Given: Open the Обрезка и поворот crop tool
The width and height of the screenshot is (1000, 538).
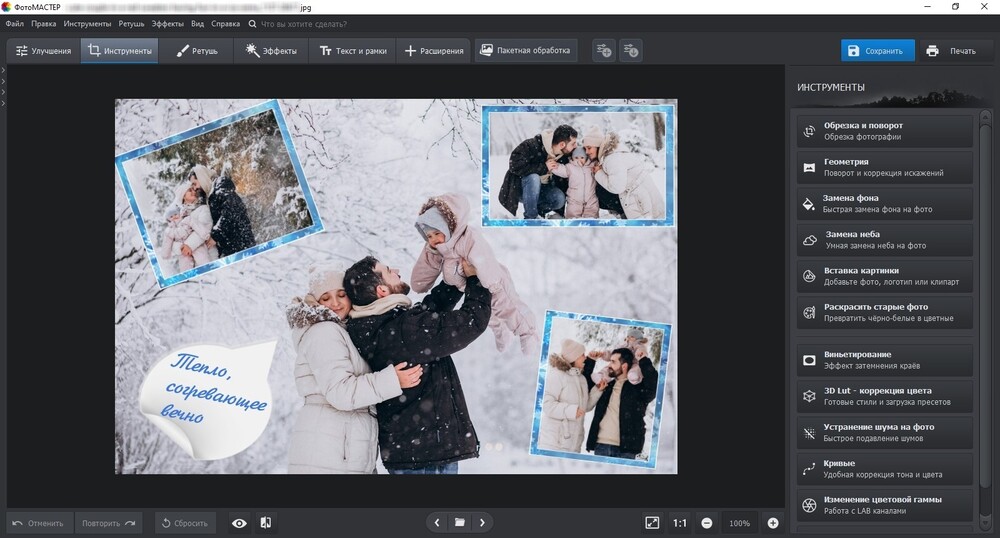Looking at the screenshot, I should pyautogui.click(x=884, y=131).
